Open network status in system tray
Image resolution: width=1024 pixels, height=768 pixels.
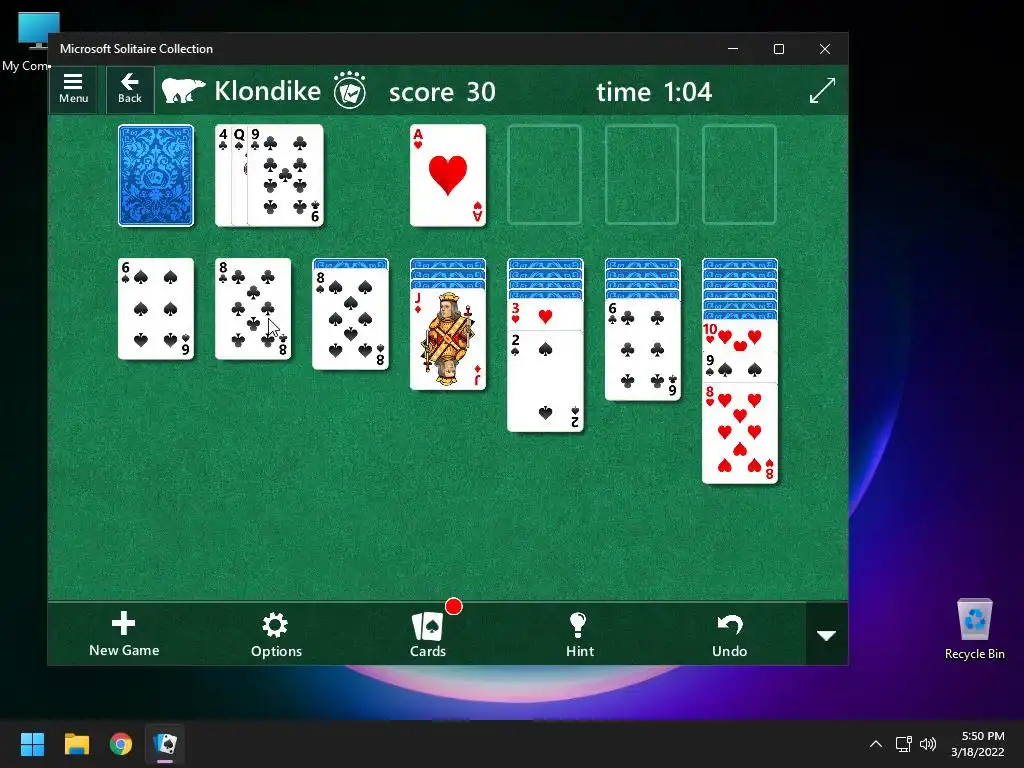[x=903, y=744]
